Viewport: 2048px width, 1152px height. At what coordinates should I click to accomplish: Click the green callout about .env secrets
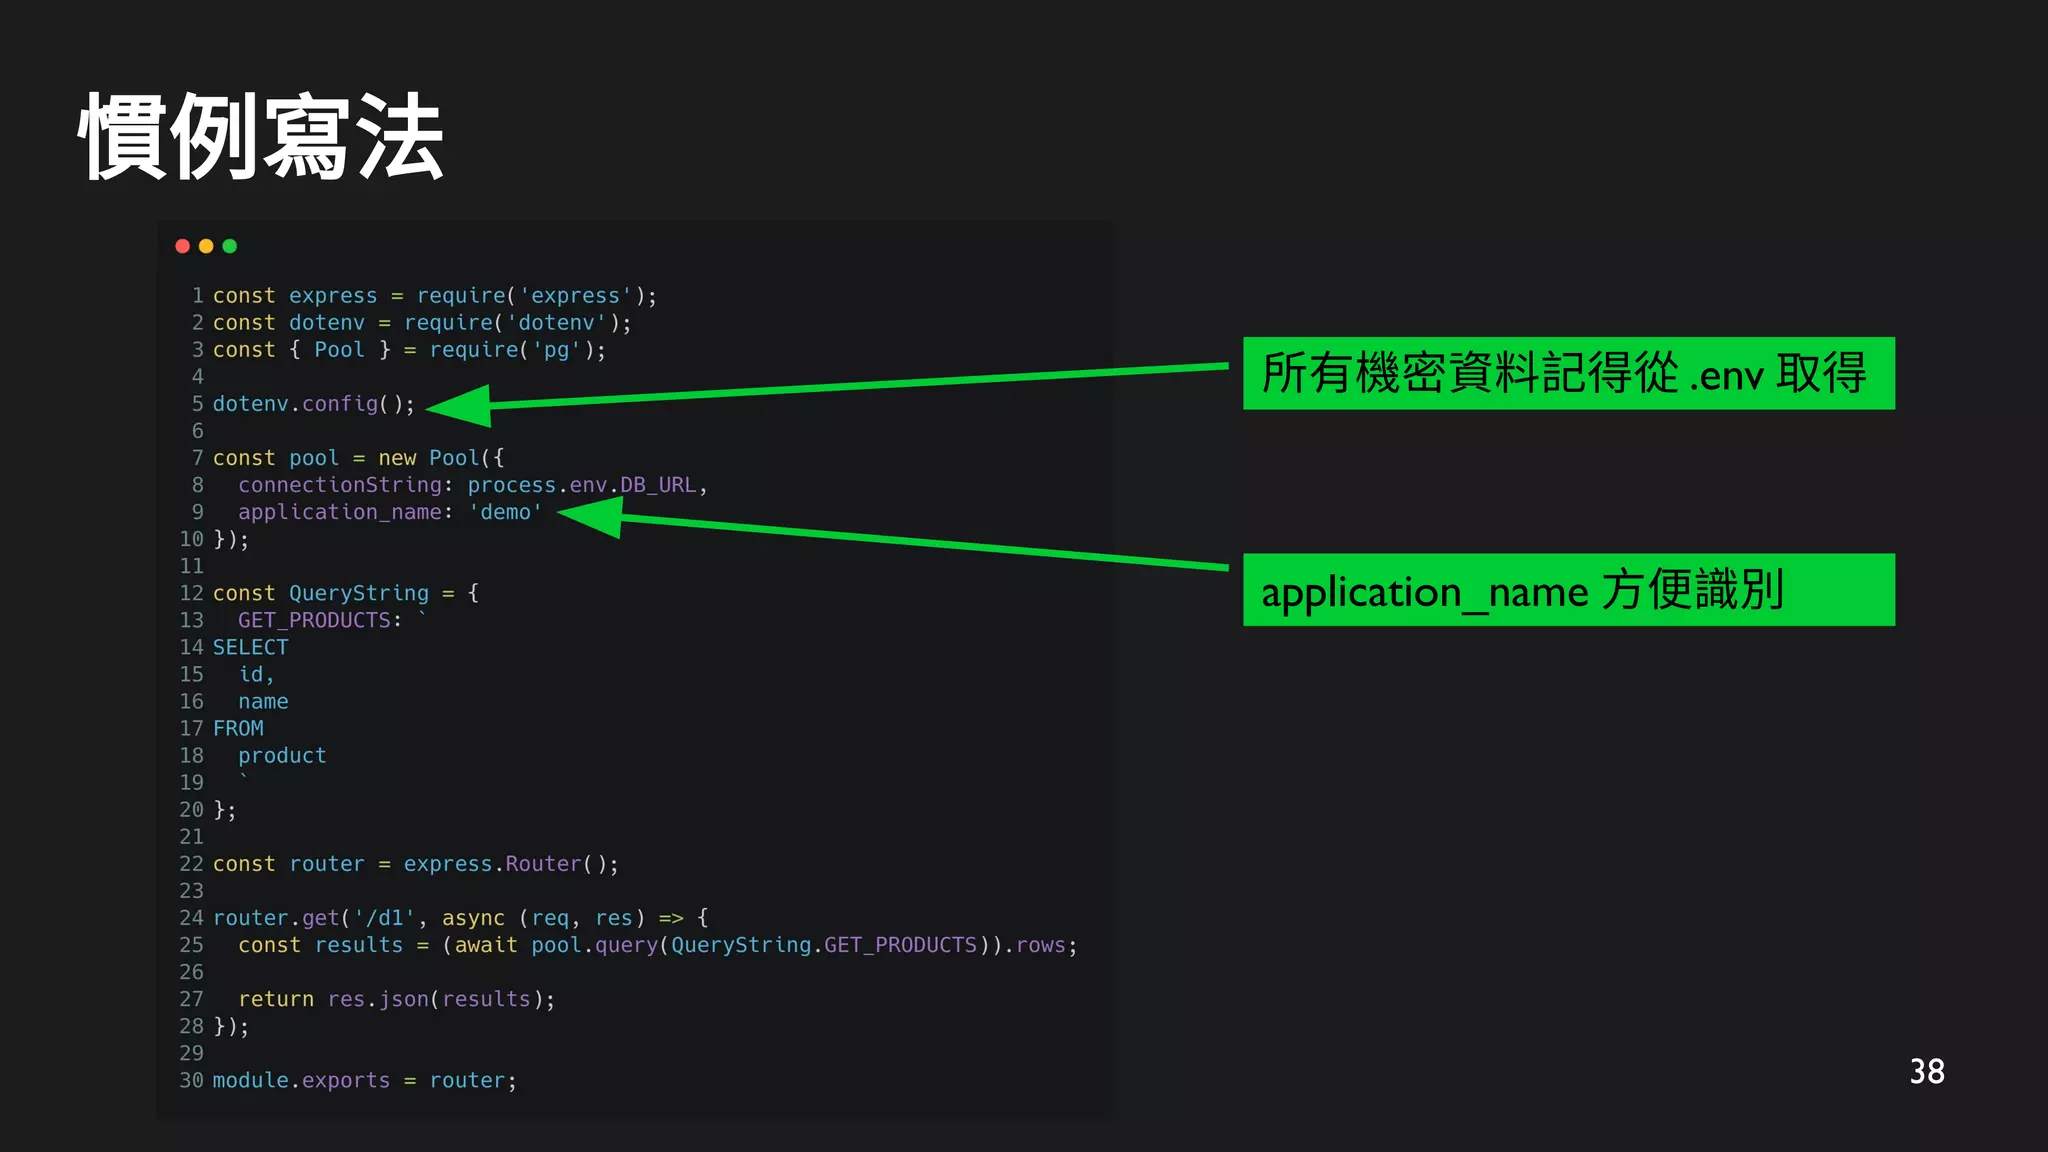[x=1568, y=373]
